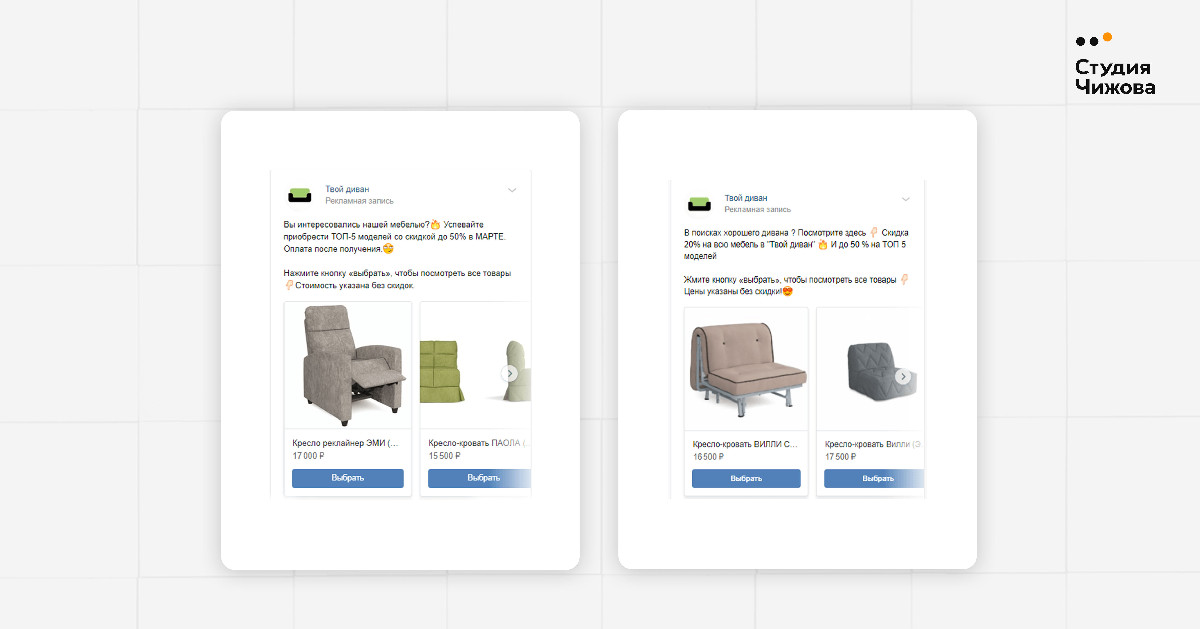Click Выбрать under Кресло реклайнер ЭМИ
This screenshot has width=1200, height=629.
(x=348, y=478)
